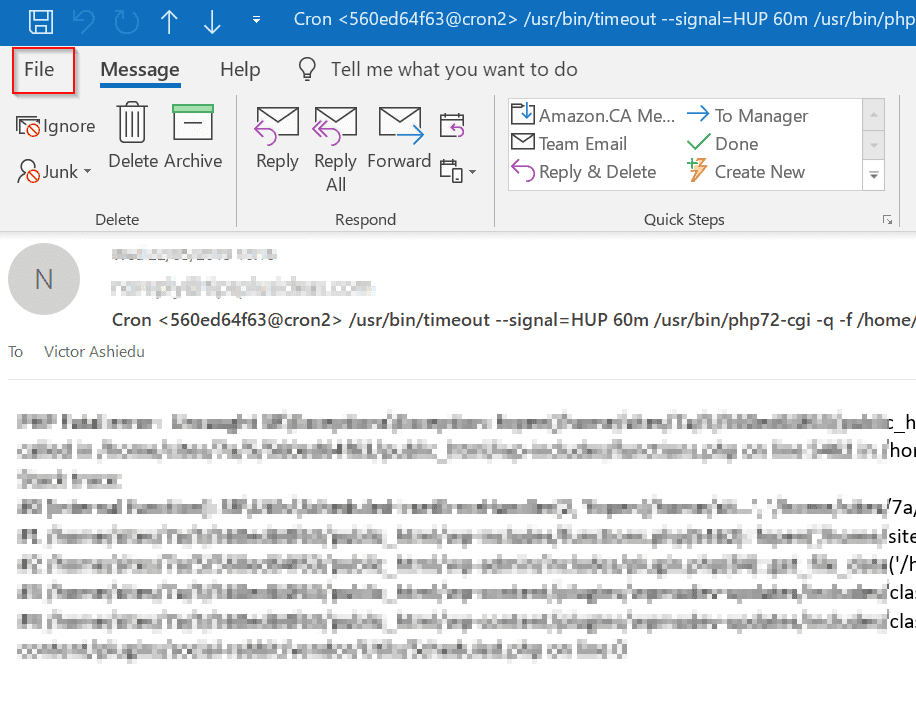Go to previous item with up arrow
This screenshot has height=715, width=916.
pos(169,21)
